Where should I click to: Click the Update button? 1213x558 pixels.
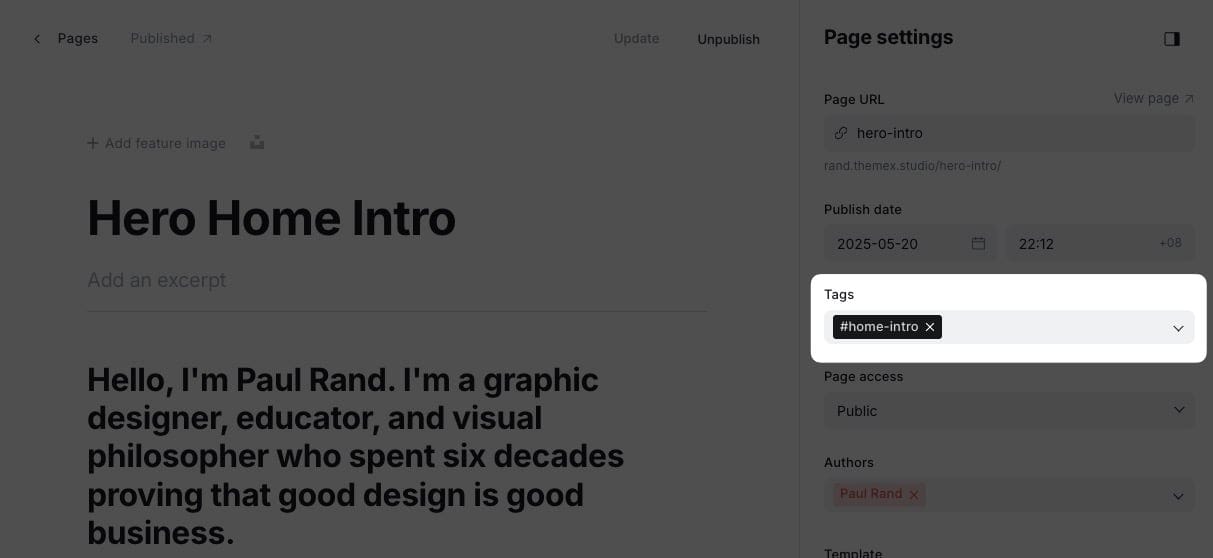click(636, 39)
